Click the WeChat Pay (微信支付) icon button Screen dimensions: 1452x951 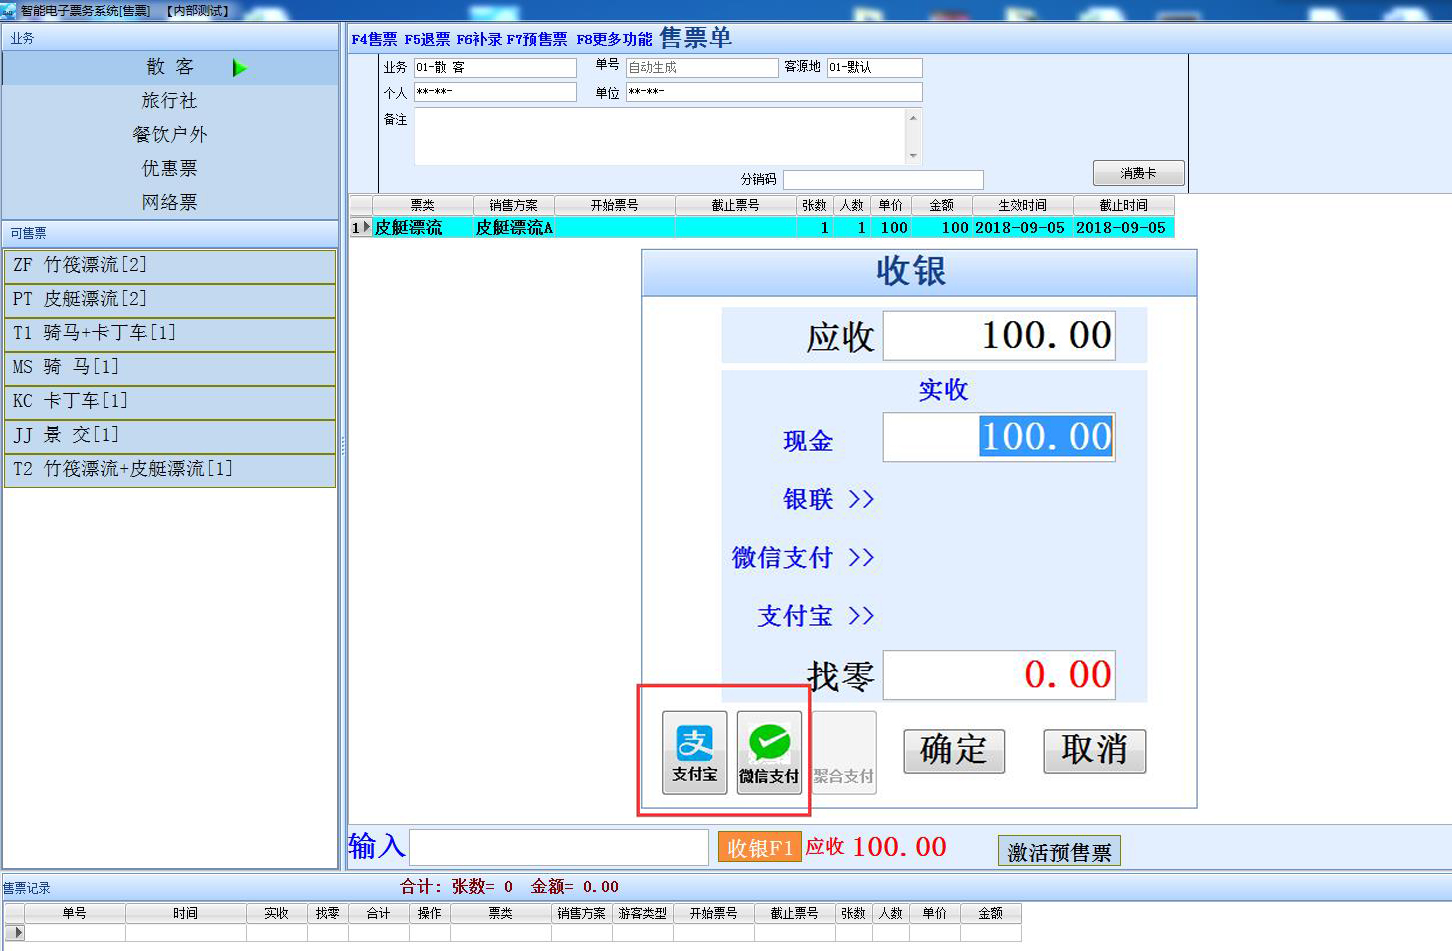pos(769,752)
